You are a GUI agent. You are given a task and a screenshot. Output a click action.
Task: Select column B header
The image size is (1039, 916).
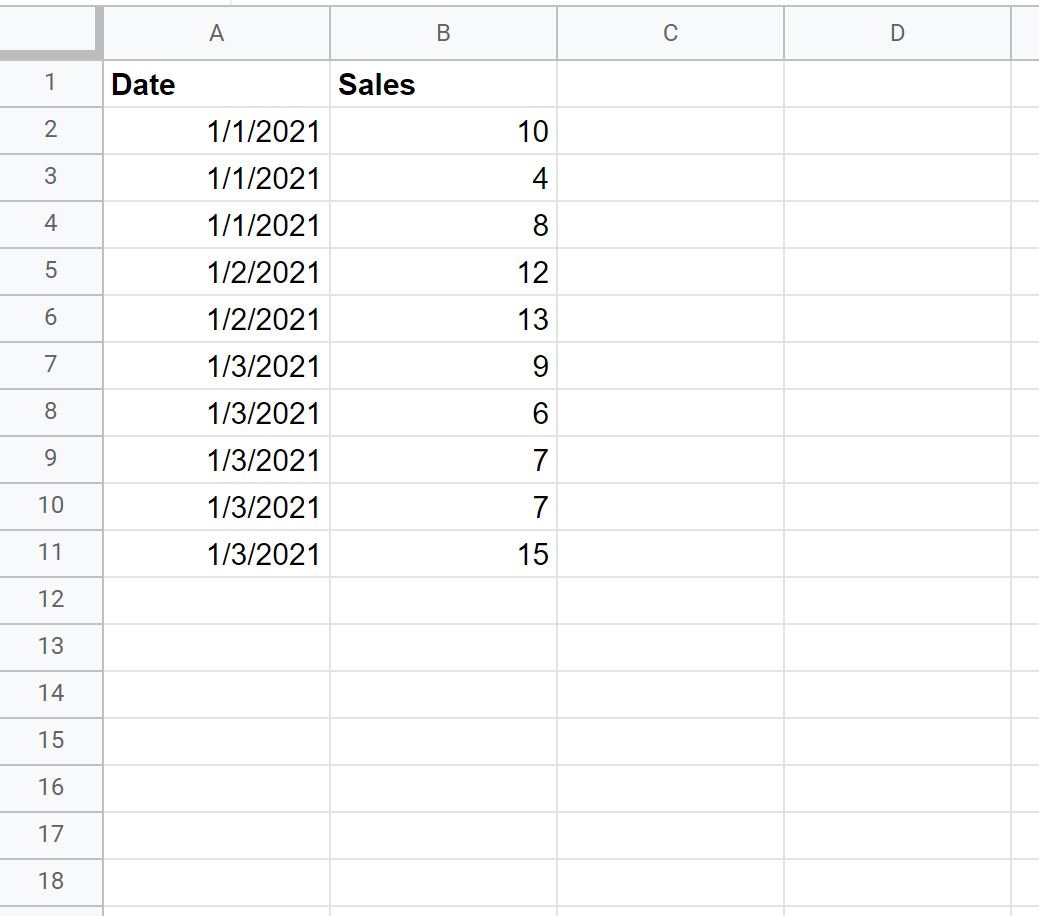click(443, 33)
